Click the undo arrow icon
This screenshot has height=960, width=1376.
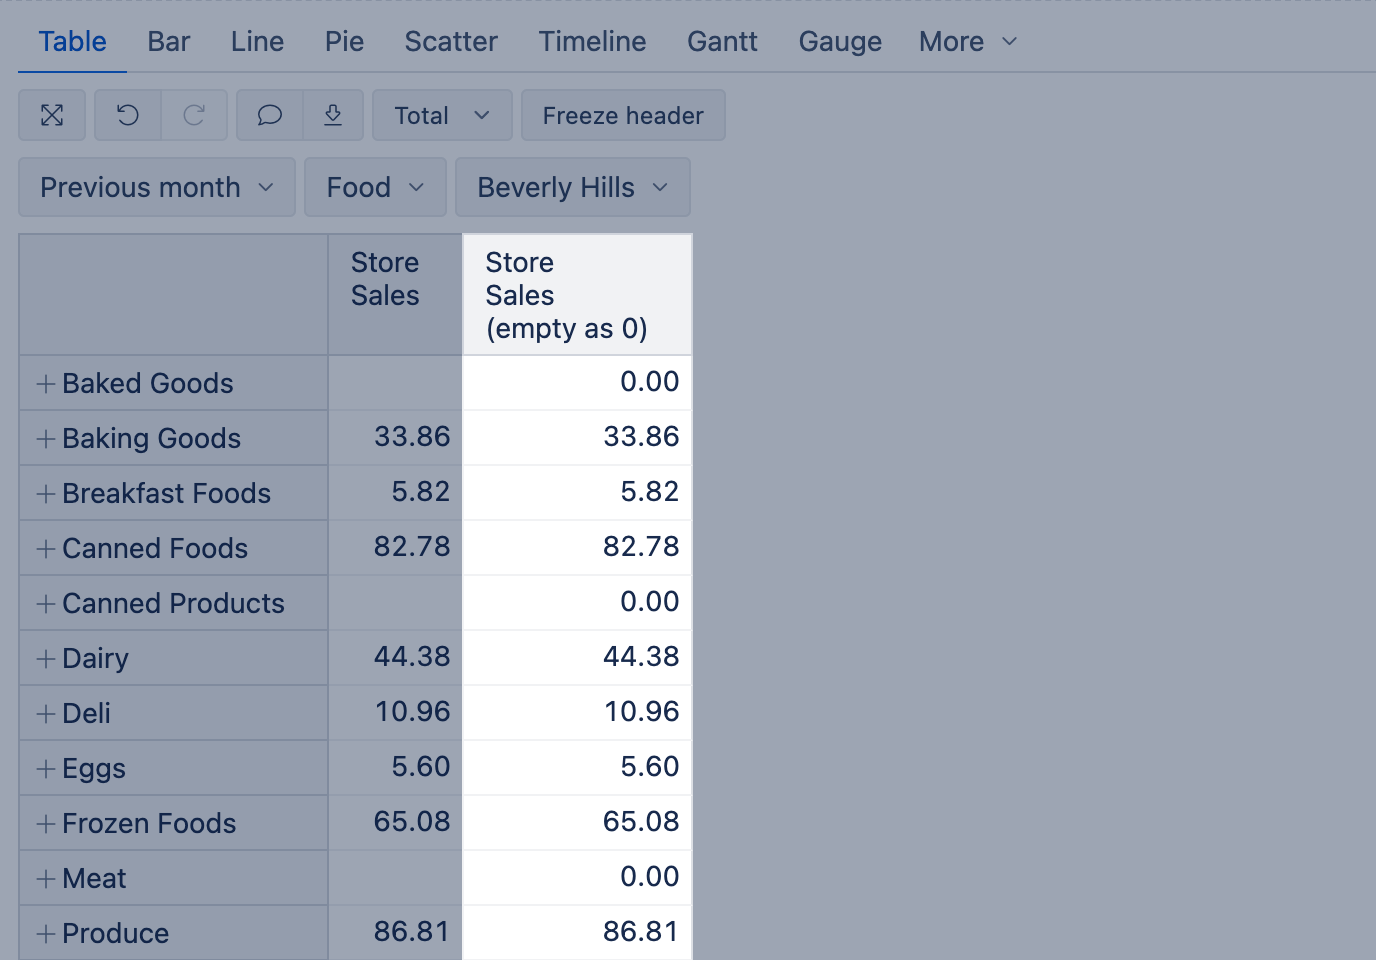pos(128,116)
